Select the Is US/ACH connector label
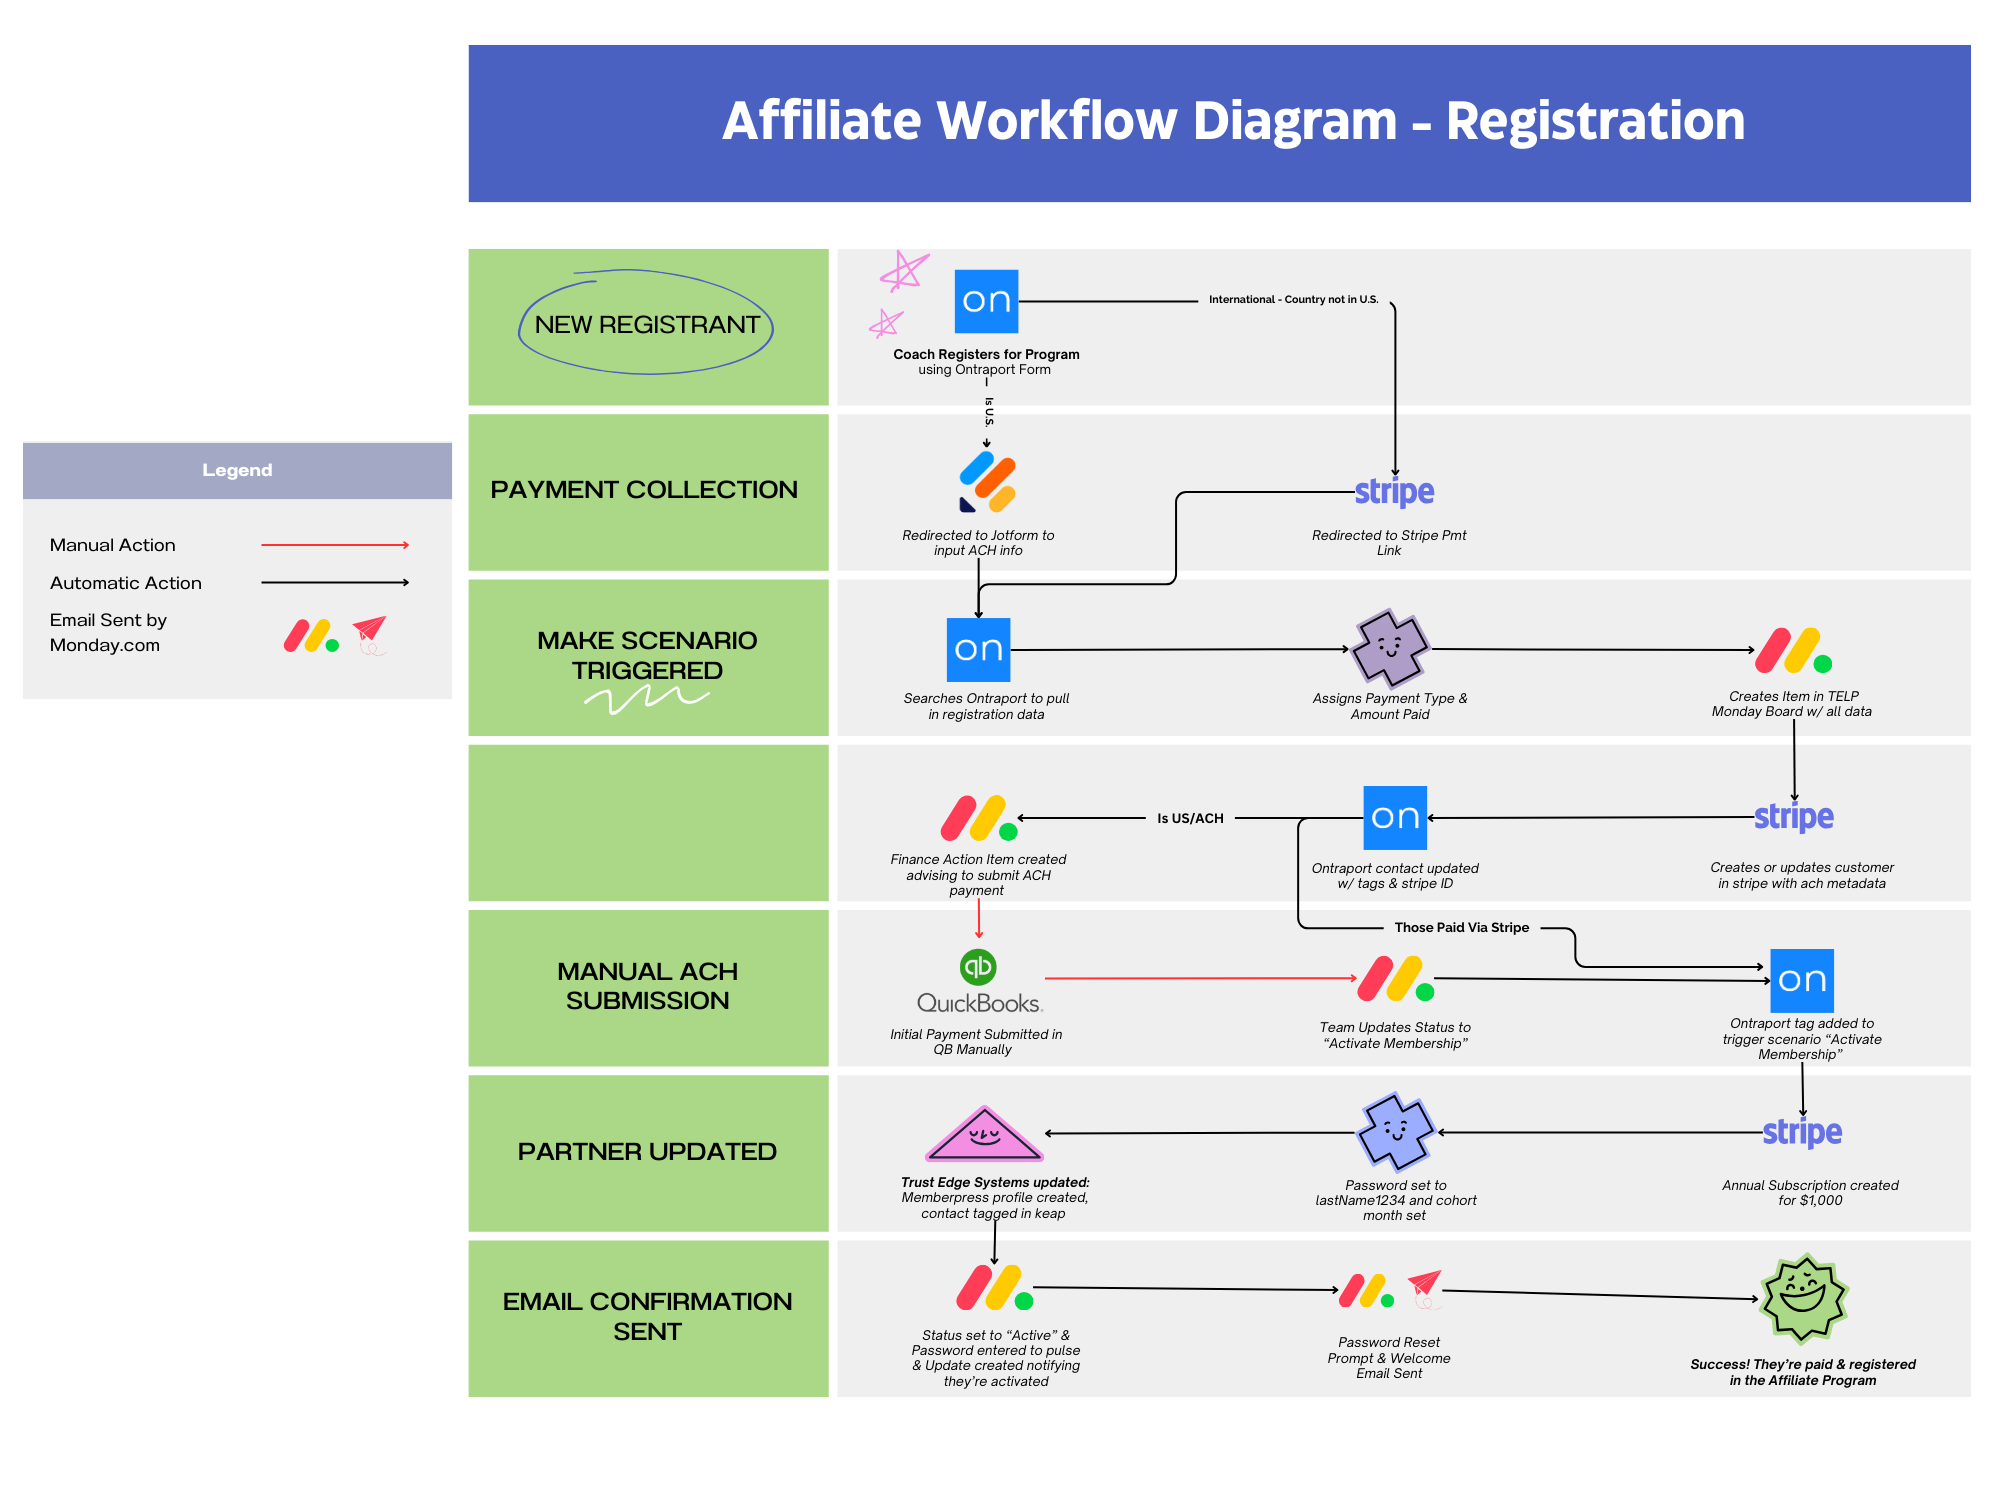 [x=1190, y=818]
